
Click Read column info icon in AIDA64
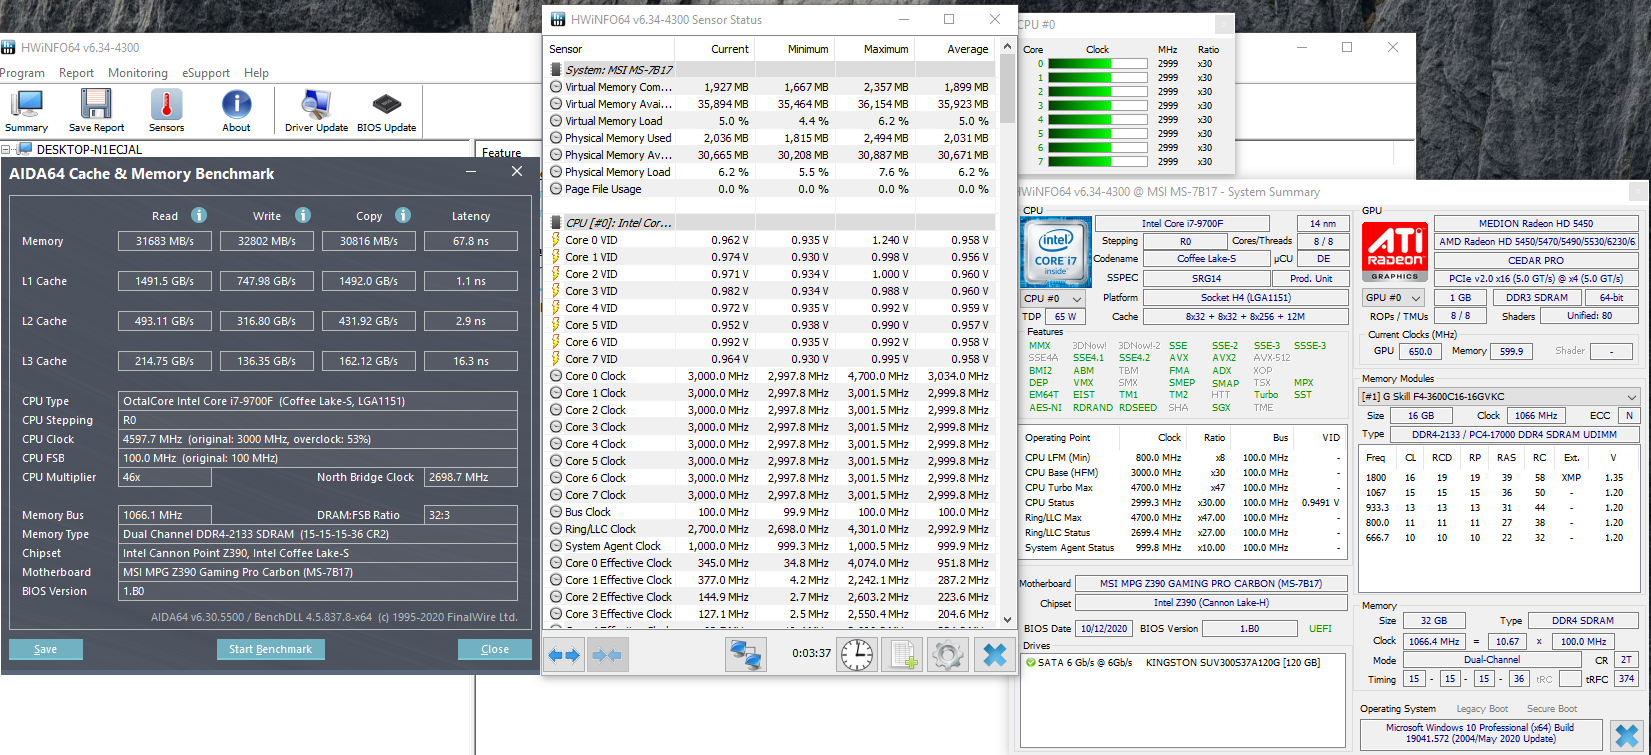pos(199,215)
